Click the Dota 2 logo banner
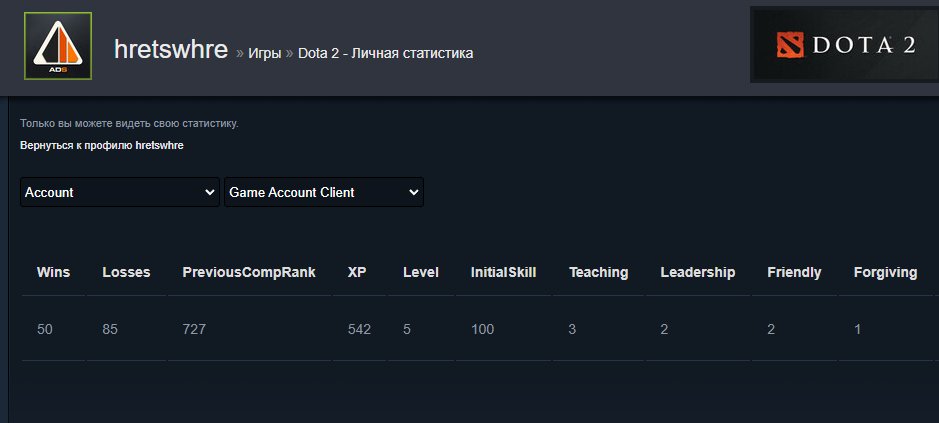 (844, 45)
